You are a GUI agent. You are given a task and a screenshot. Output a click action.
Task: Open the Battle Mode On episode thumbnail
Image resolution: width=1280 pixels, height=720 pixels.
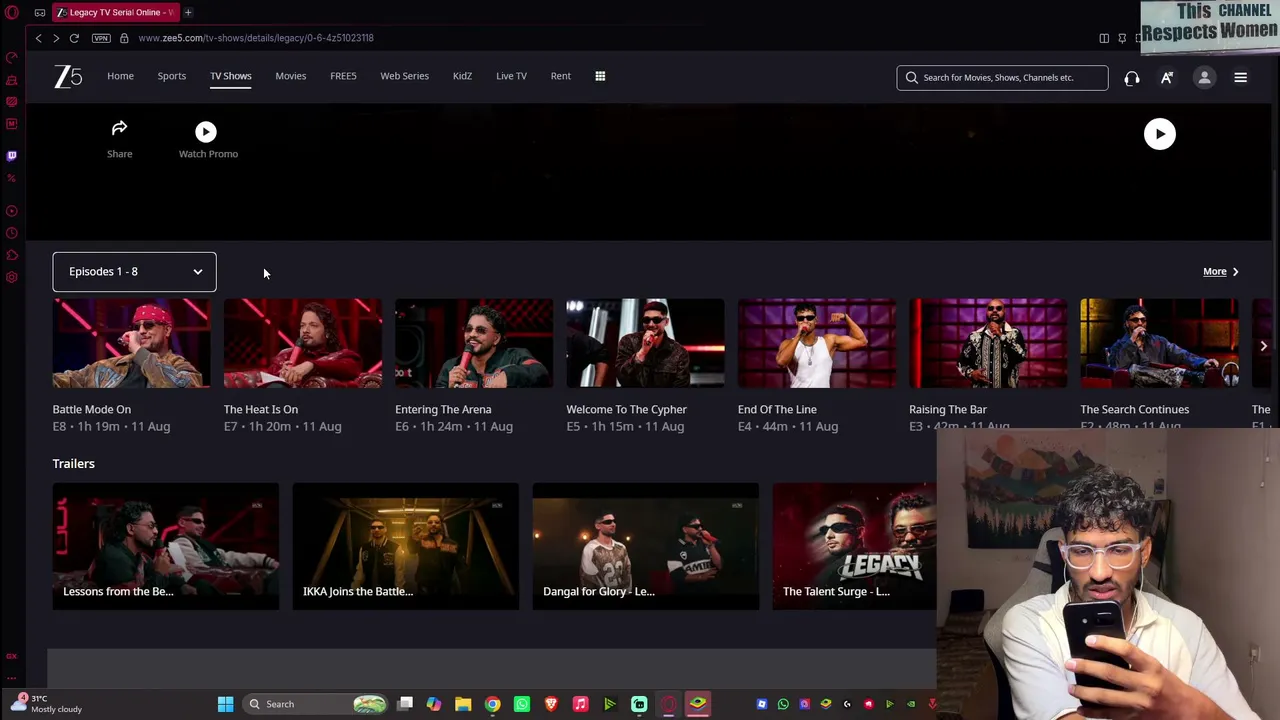pyautogui.click(x=131, y=343)
